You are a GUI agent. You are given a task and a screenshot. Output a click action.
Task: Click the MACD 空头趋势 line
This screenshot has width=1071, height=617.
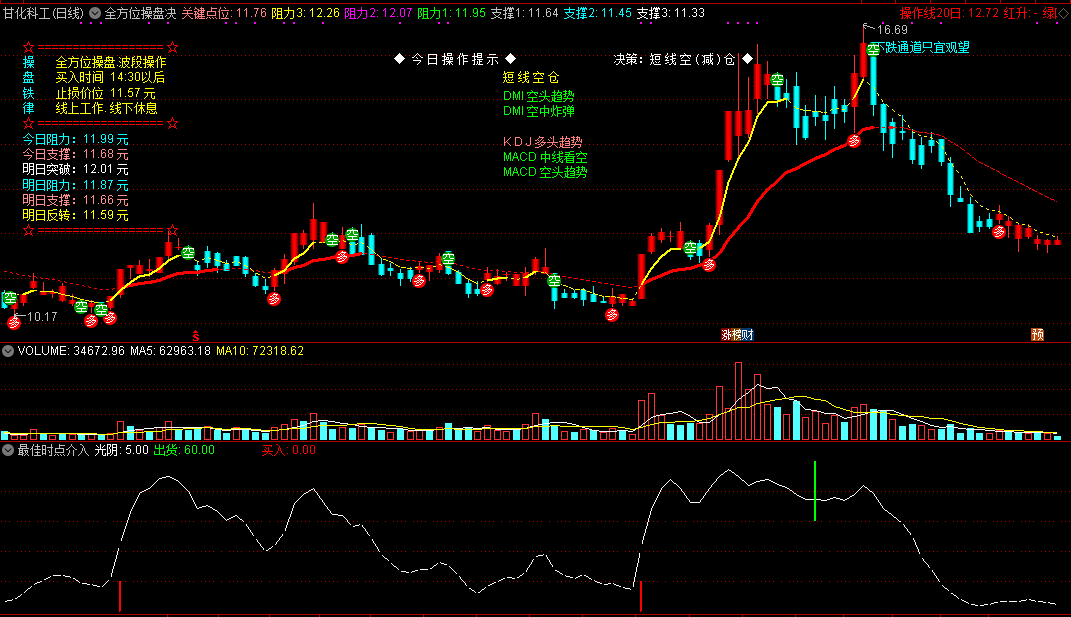pos(545,172)
